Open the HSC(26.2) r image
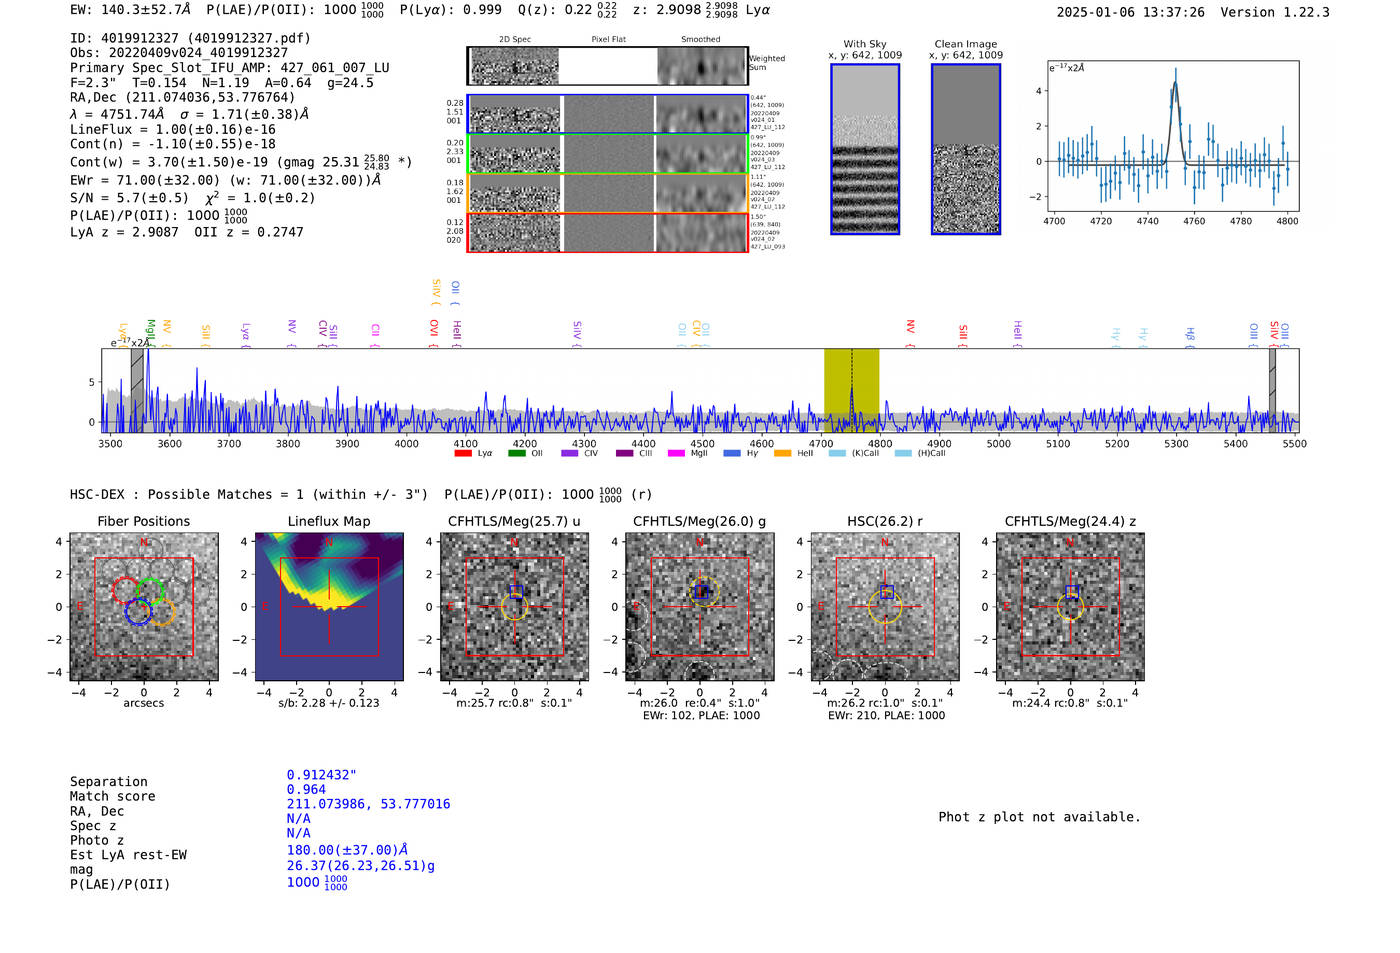This screenshot has height=953, width=1400. click(x=885, y=607)
